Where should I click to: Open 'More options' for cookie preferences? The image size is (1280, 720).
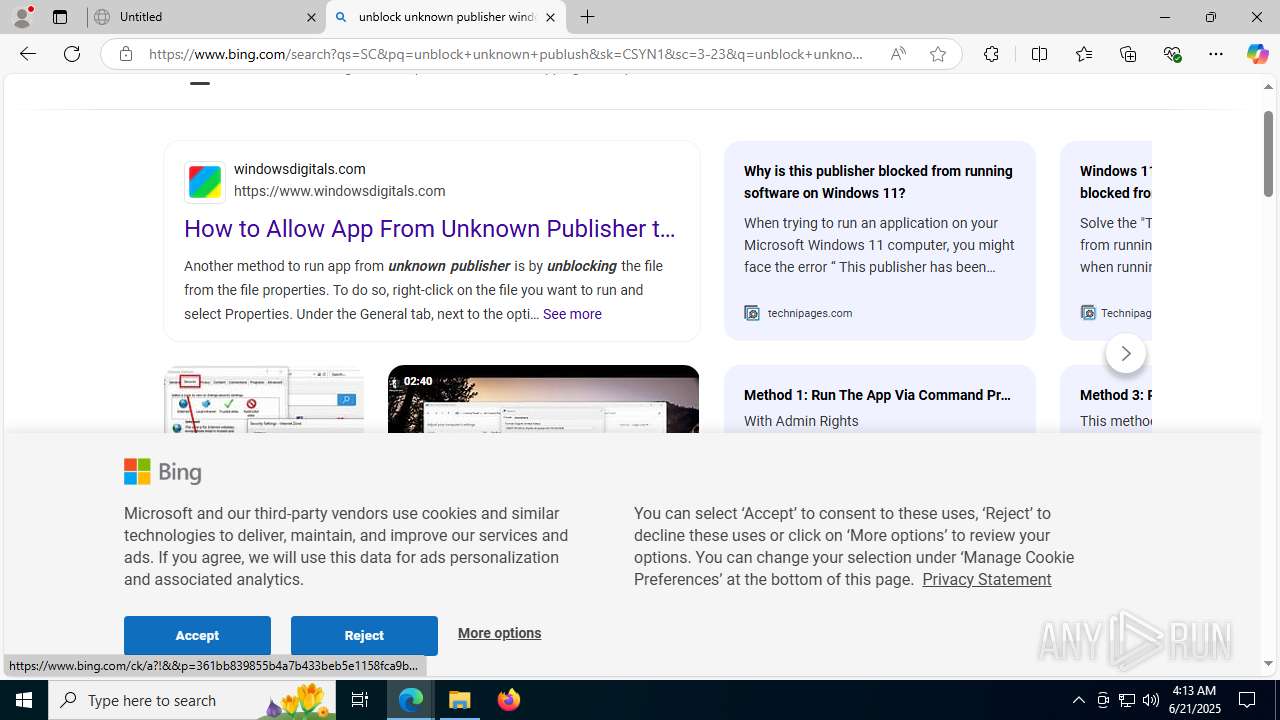click(x=499, y=633)
